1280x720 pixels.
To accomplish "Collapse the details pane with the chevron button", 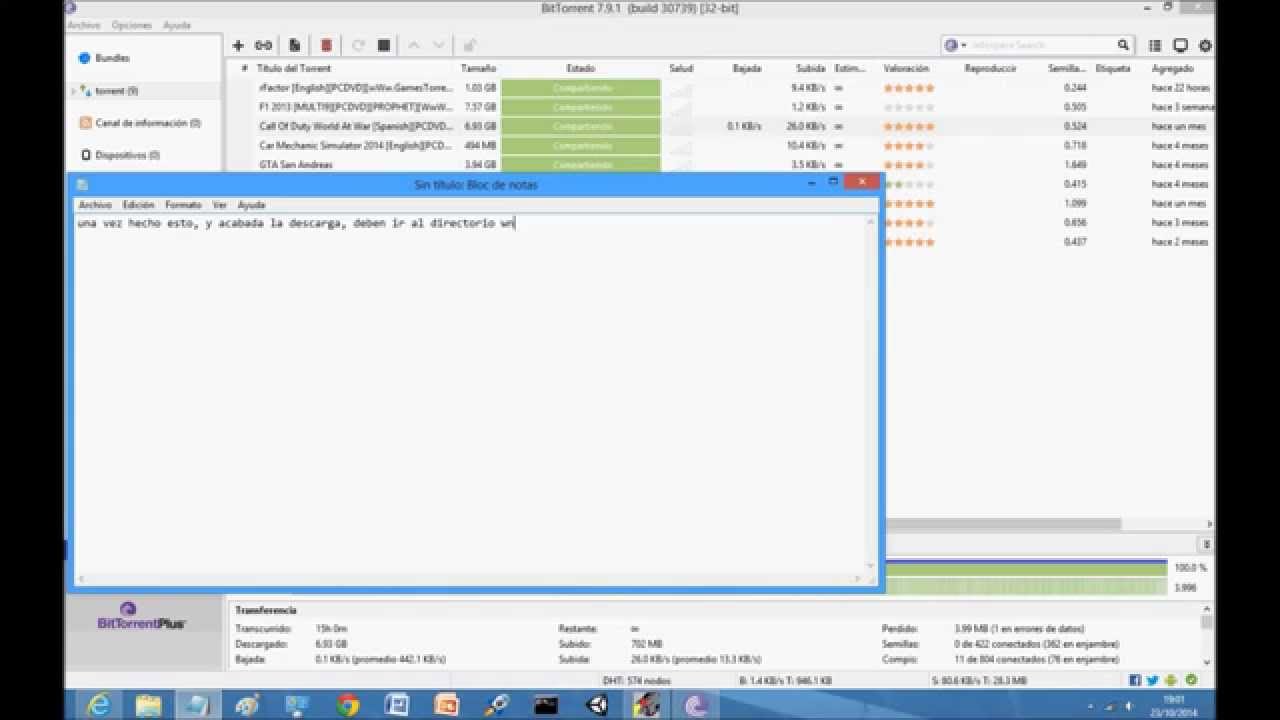I will coord(1206,545).
